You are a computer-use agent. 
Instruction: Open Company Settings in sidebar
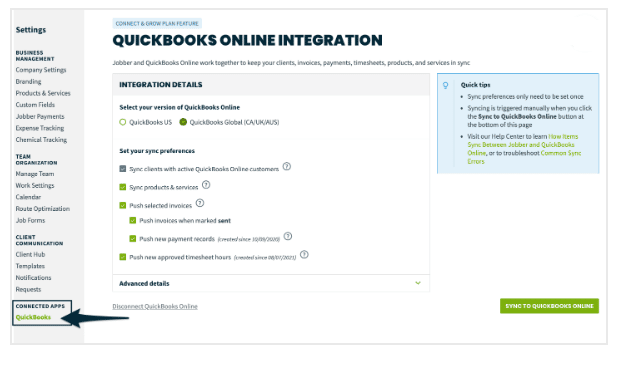(x=41, y=70)
